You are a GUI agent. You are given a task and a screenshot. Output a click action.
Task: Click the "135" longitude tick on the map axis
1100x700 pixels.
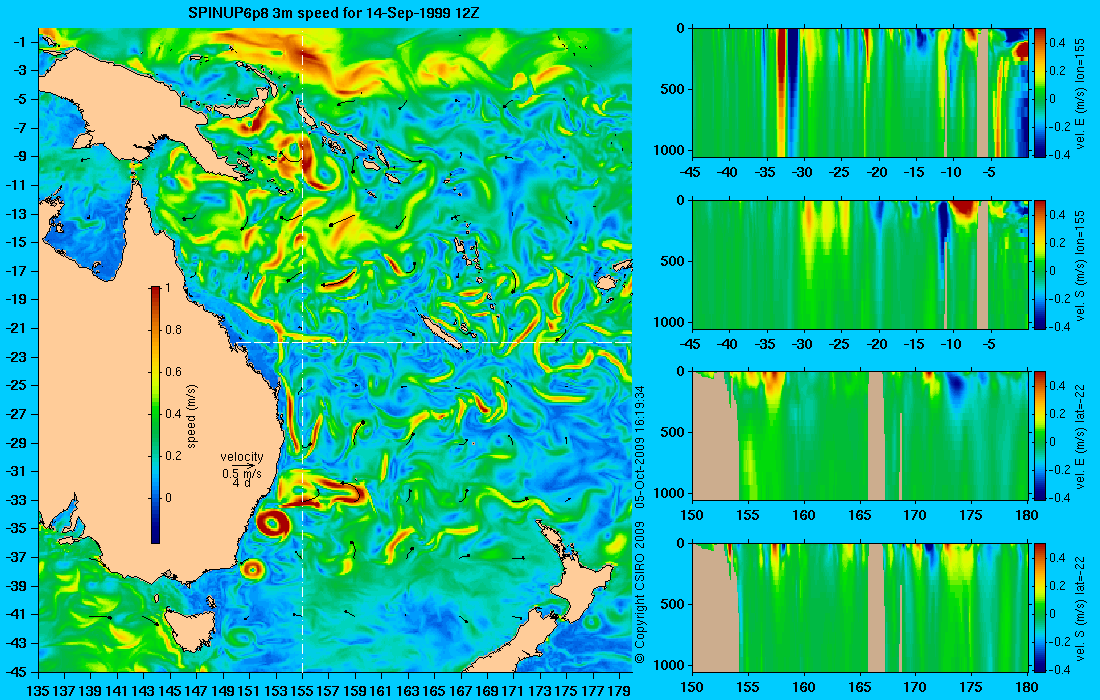click(38, 691)
